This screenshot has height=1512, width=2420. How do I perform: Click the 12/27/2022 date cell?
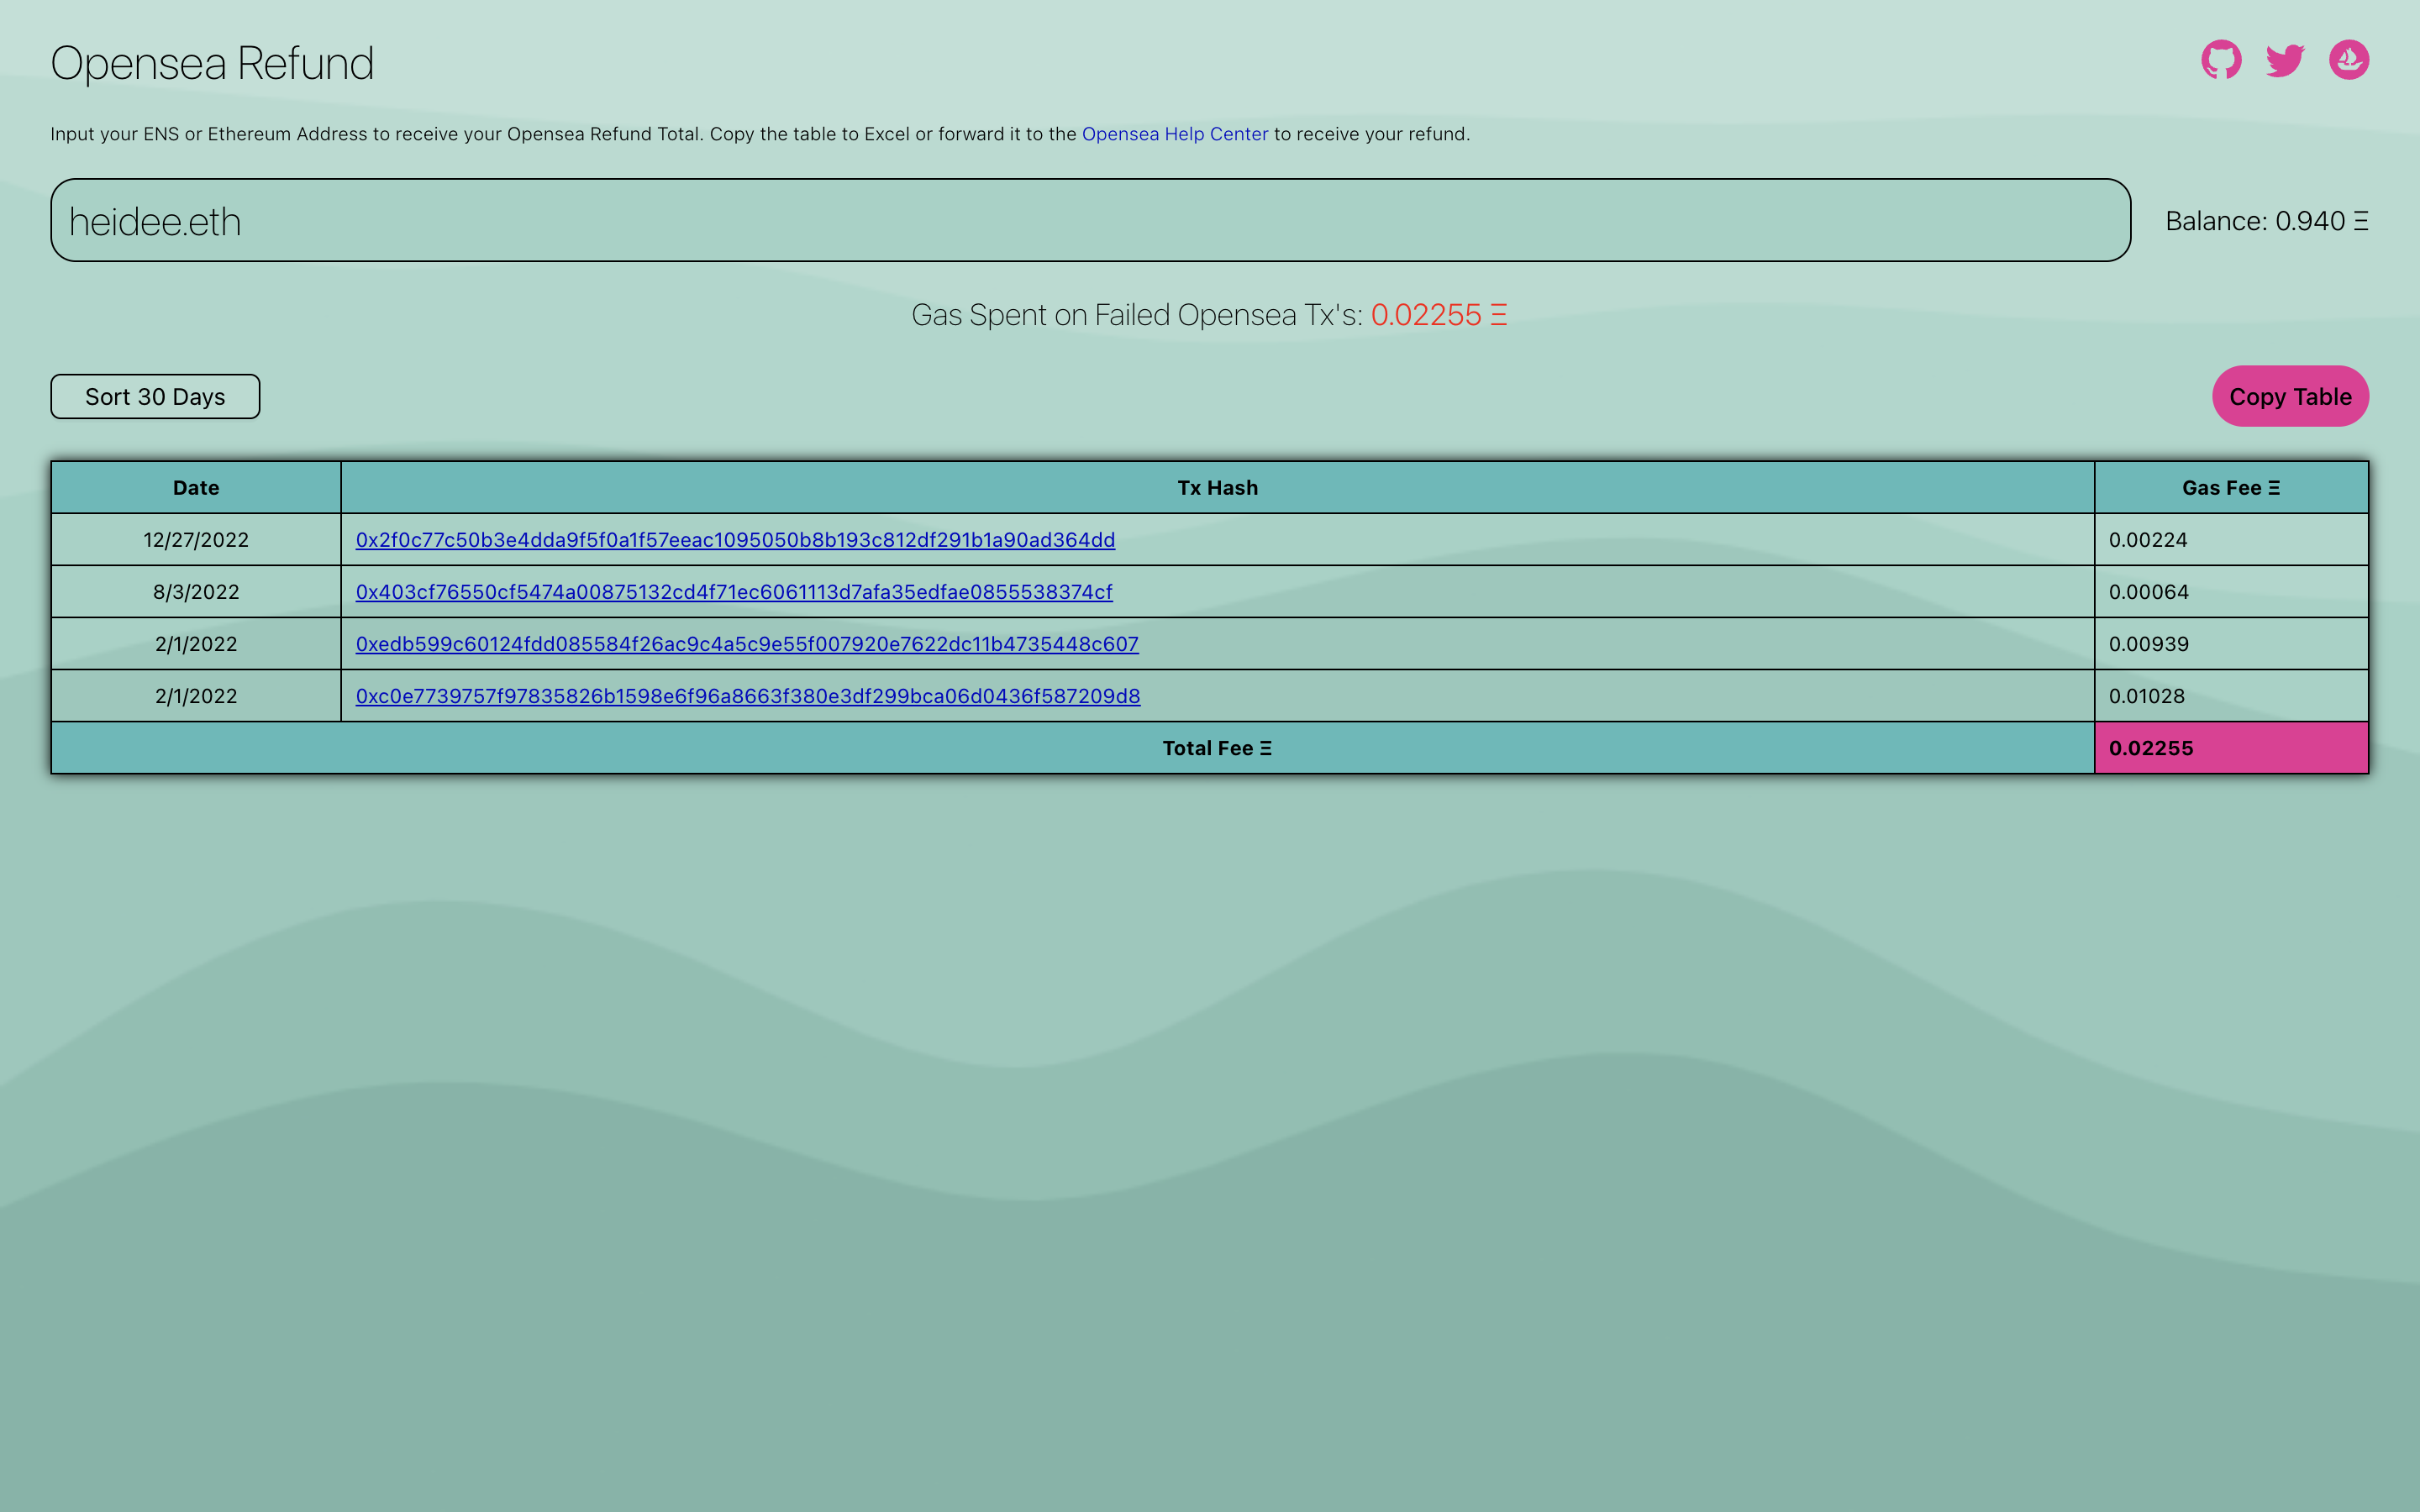[196, 540]
